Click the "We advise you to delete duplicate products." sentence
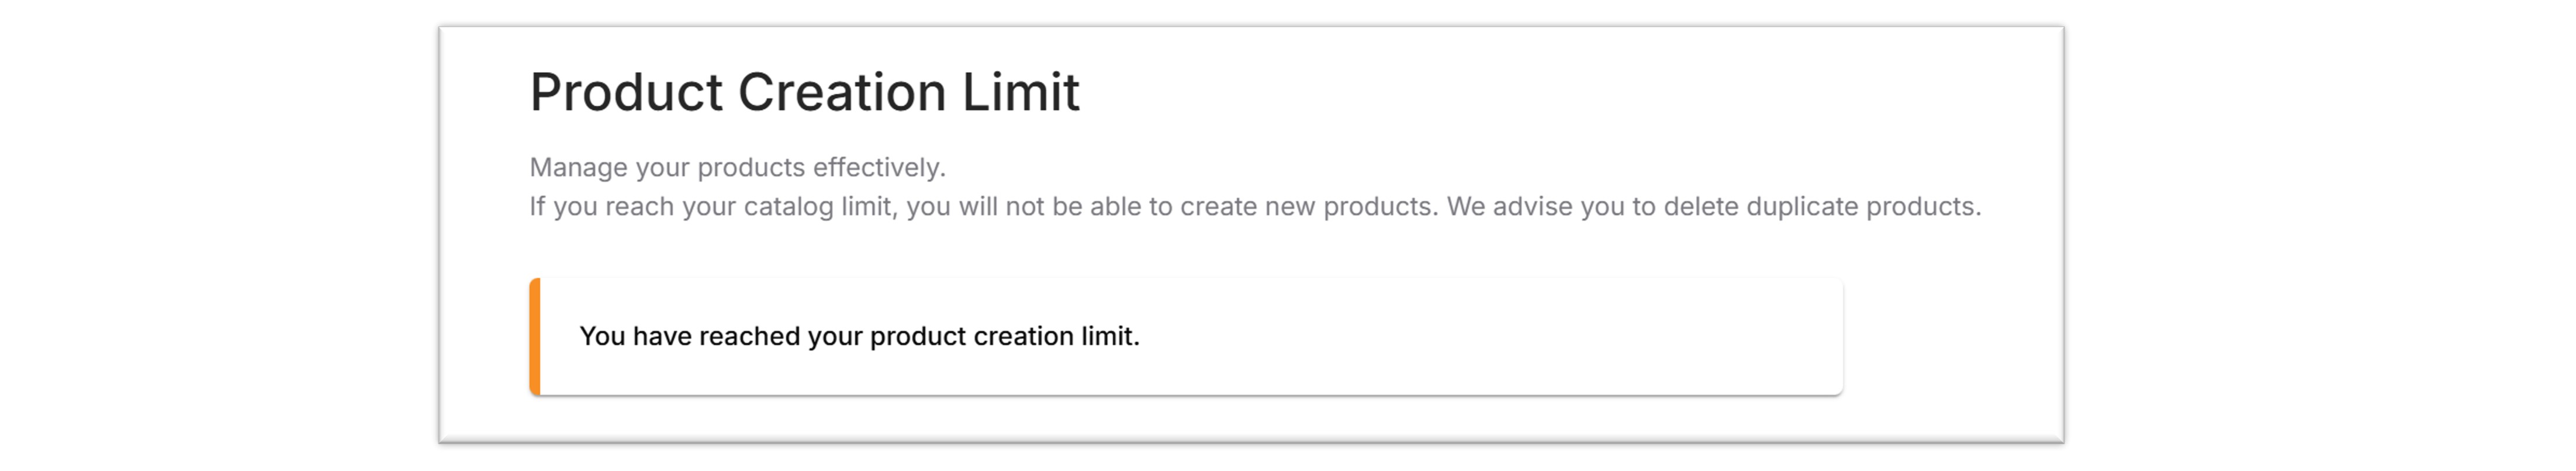This screenshot has width=2576, height=471. point(1714,206)
